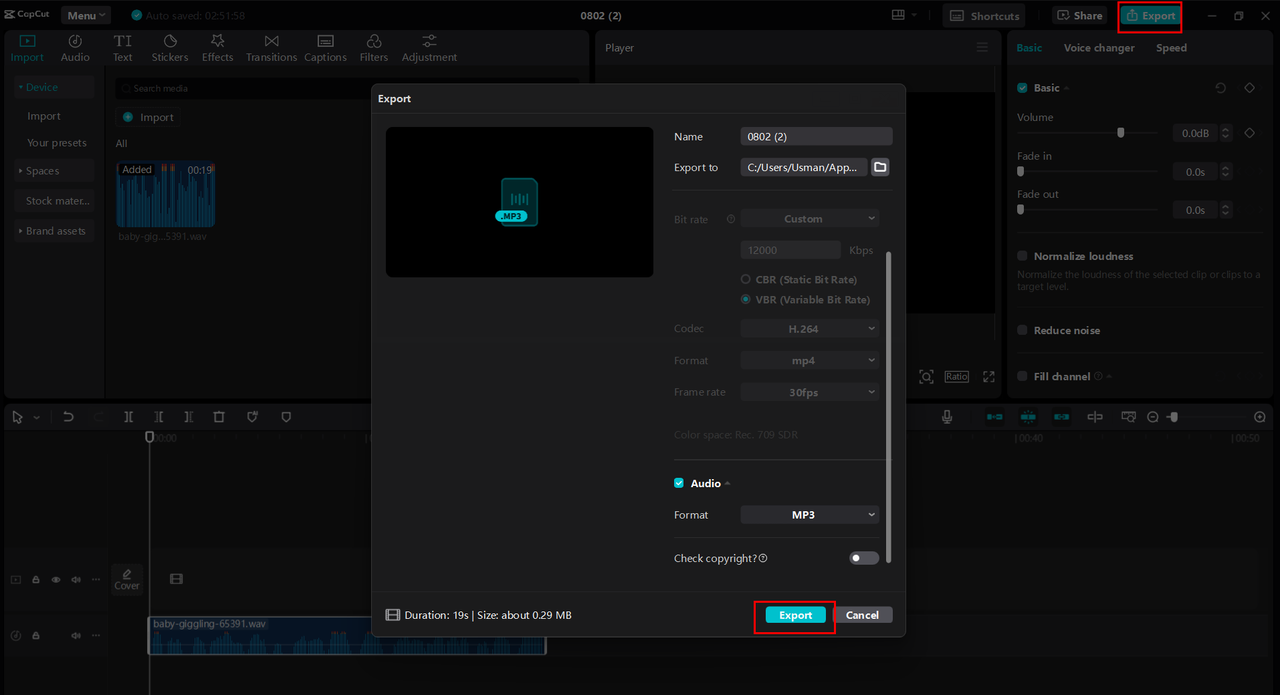Open the Menu dropdown in title bar
This screenshot has width=1280, height=695.
(86, 15)
